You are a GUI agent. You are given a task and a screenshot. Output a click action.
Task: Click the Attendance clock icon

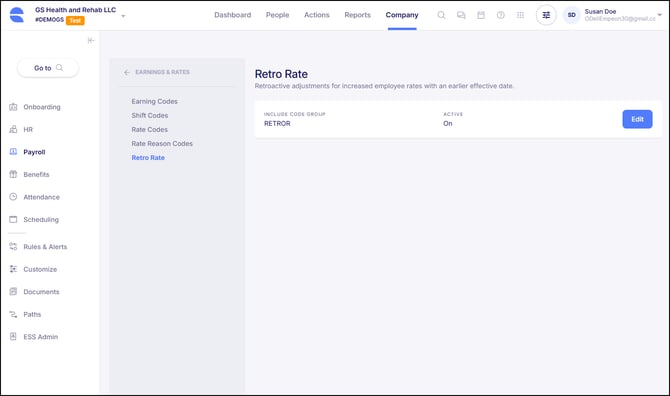coord(13,197)
